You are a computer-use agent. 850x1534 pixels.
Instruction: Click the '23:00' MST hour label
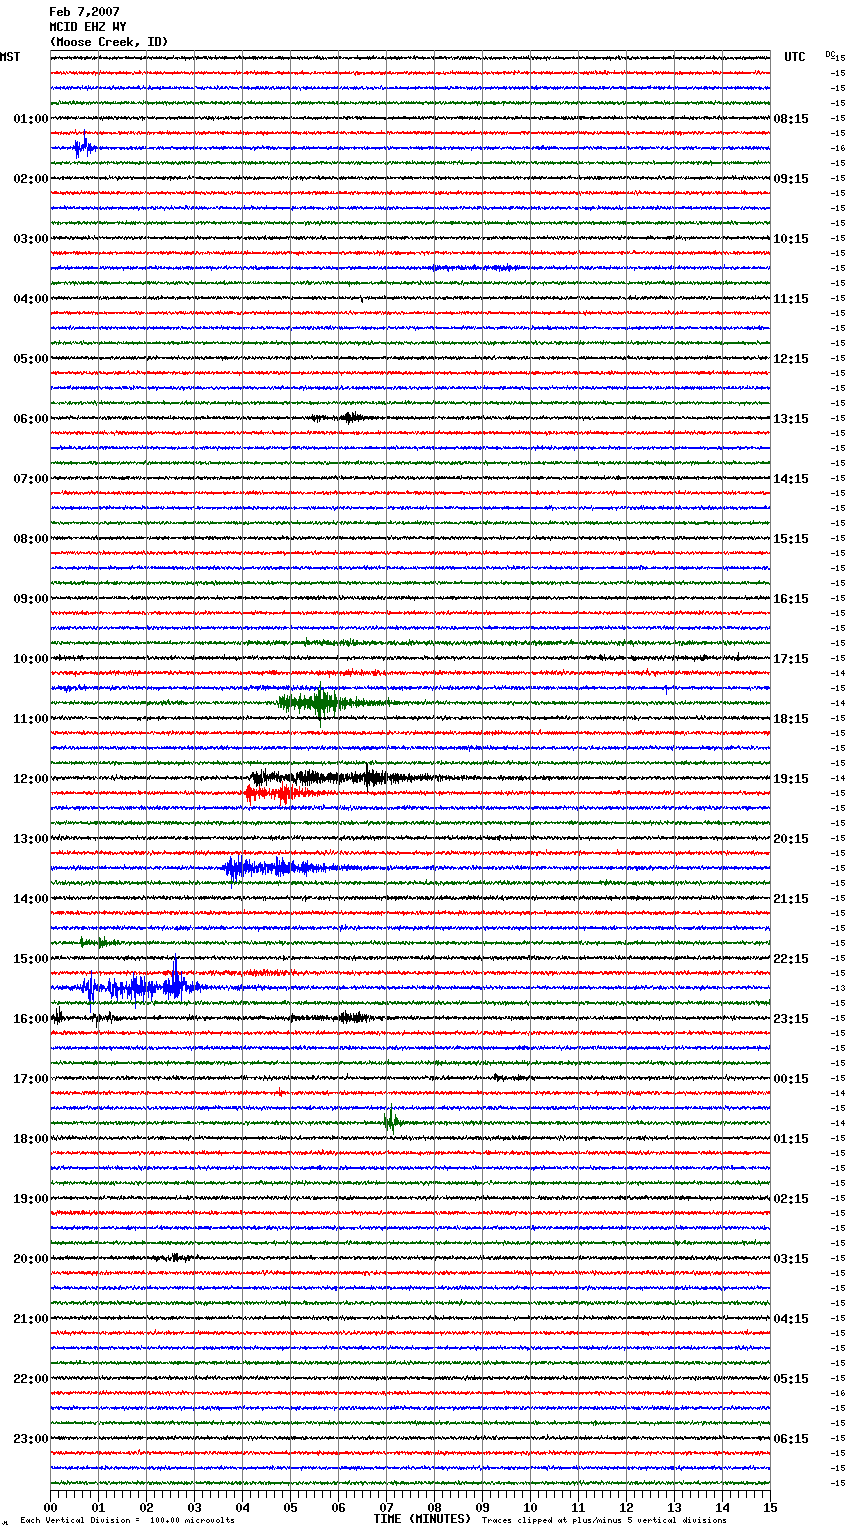pos(31,1439)
